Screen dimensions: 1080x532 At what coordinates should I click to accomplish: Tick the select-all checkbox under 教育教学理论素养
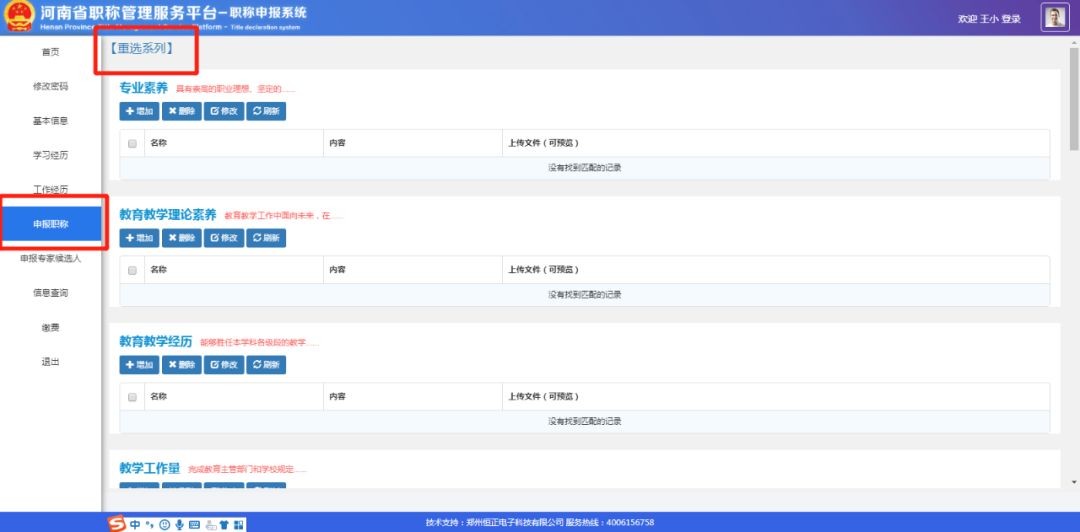pos(132,270)
